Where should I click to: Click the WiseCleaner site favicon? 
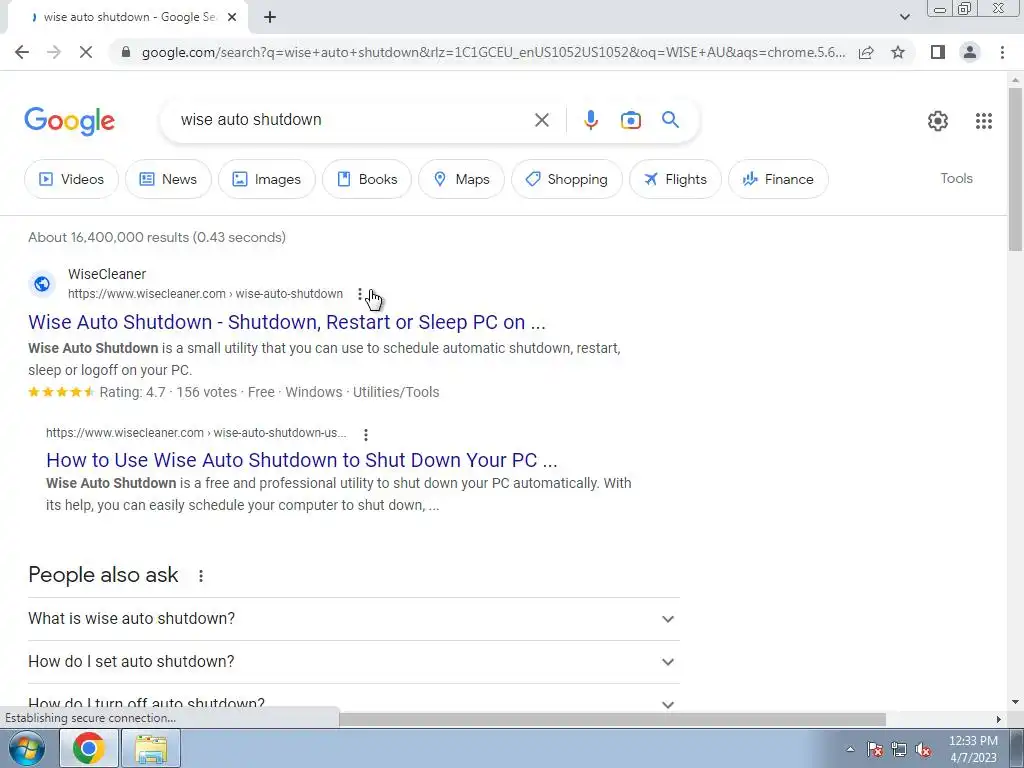click(x=42, y=284)
